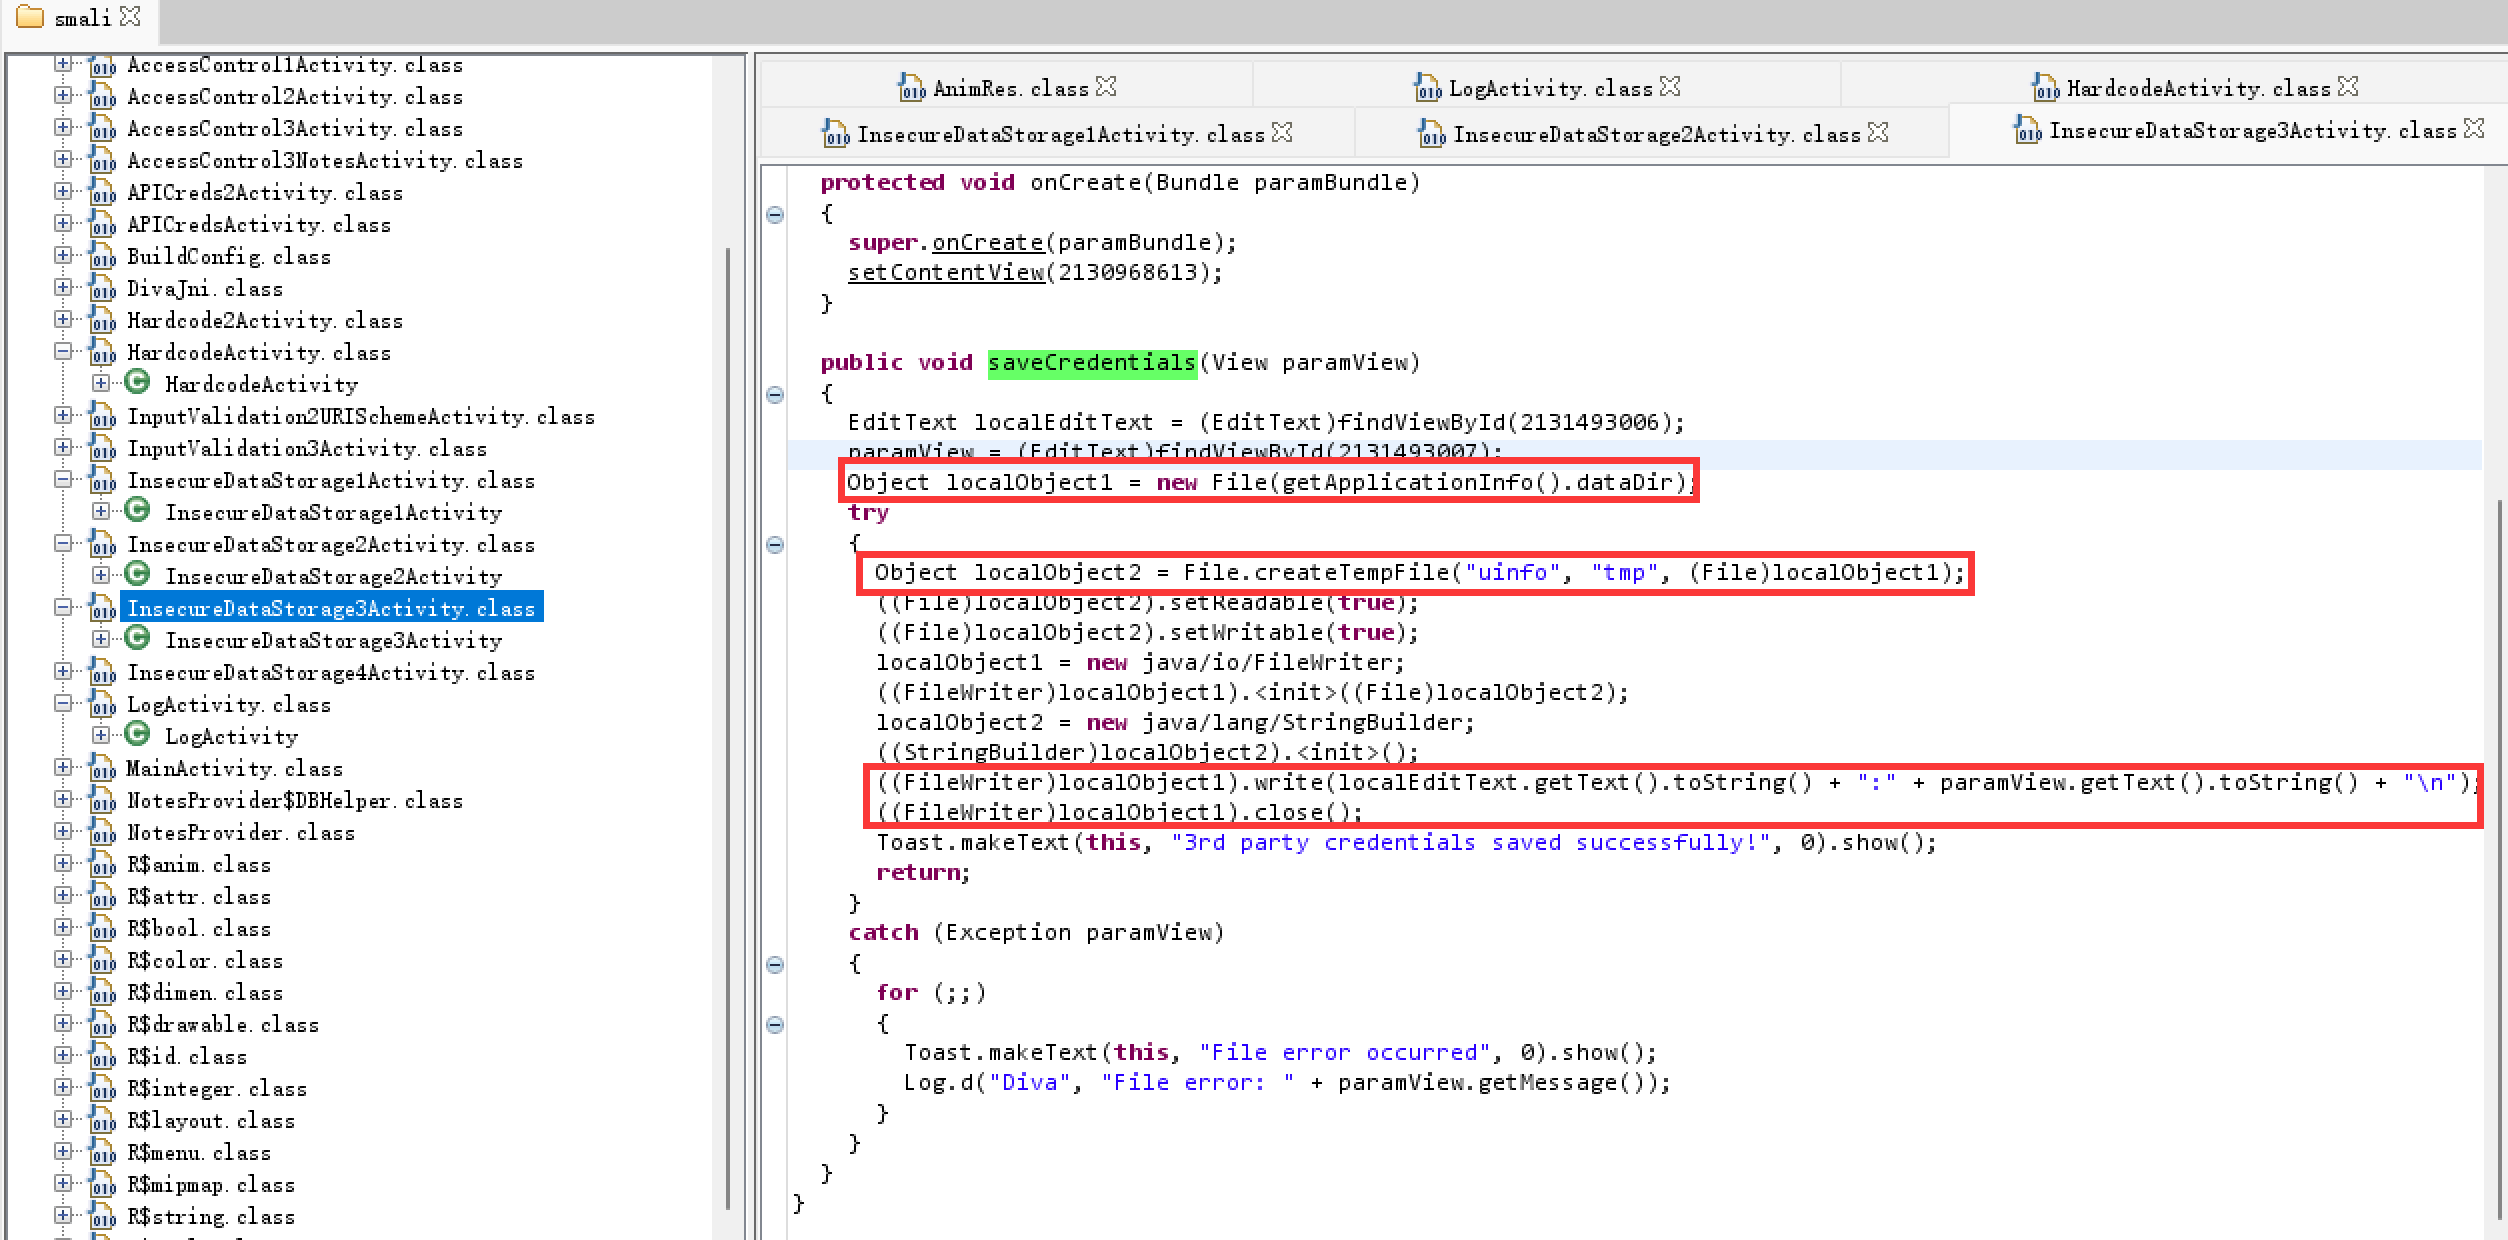The height and width of the screenshot is (1240, 2508).
Task: Close InsecureDataStorage3Activity.class editor tab
Action: click(2474, 129)
